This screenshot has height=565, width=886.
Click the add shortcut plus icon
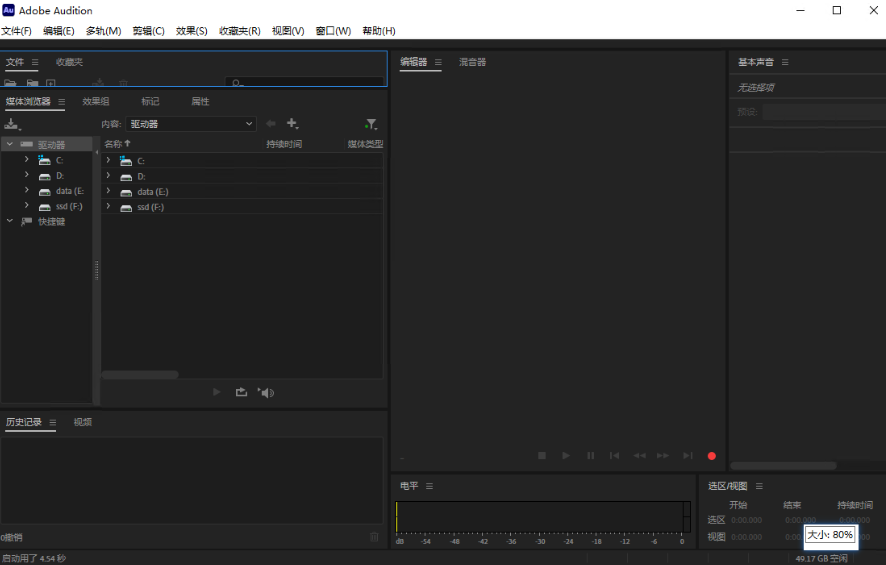pyautogui.click(x=292, y=123)
